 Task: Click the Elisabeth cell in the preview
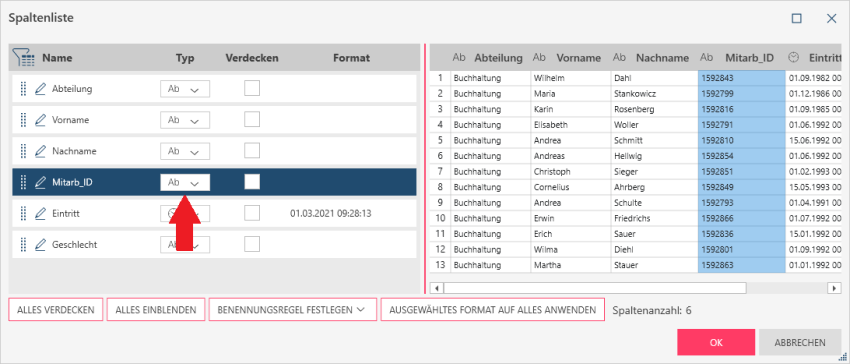(x=570, y=125)
